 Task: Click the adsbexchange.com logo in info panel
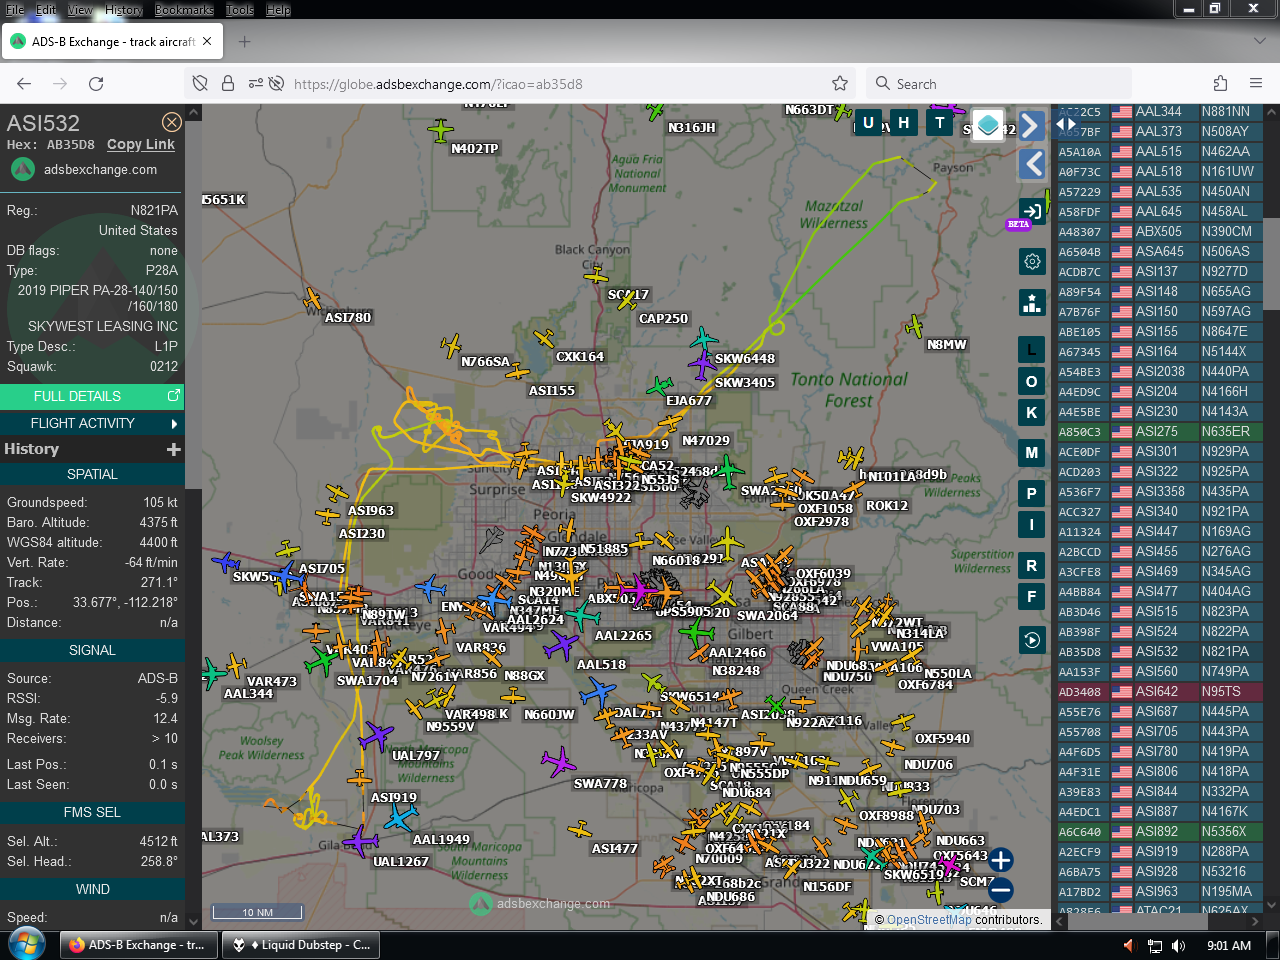(x=84, y=170)
